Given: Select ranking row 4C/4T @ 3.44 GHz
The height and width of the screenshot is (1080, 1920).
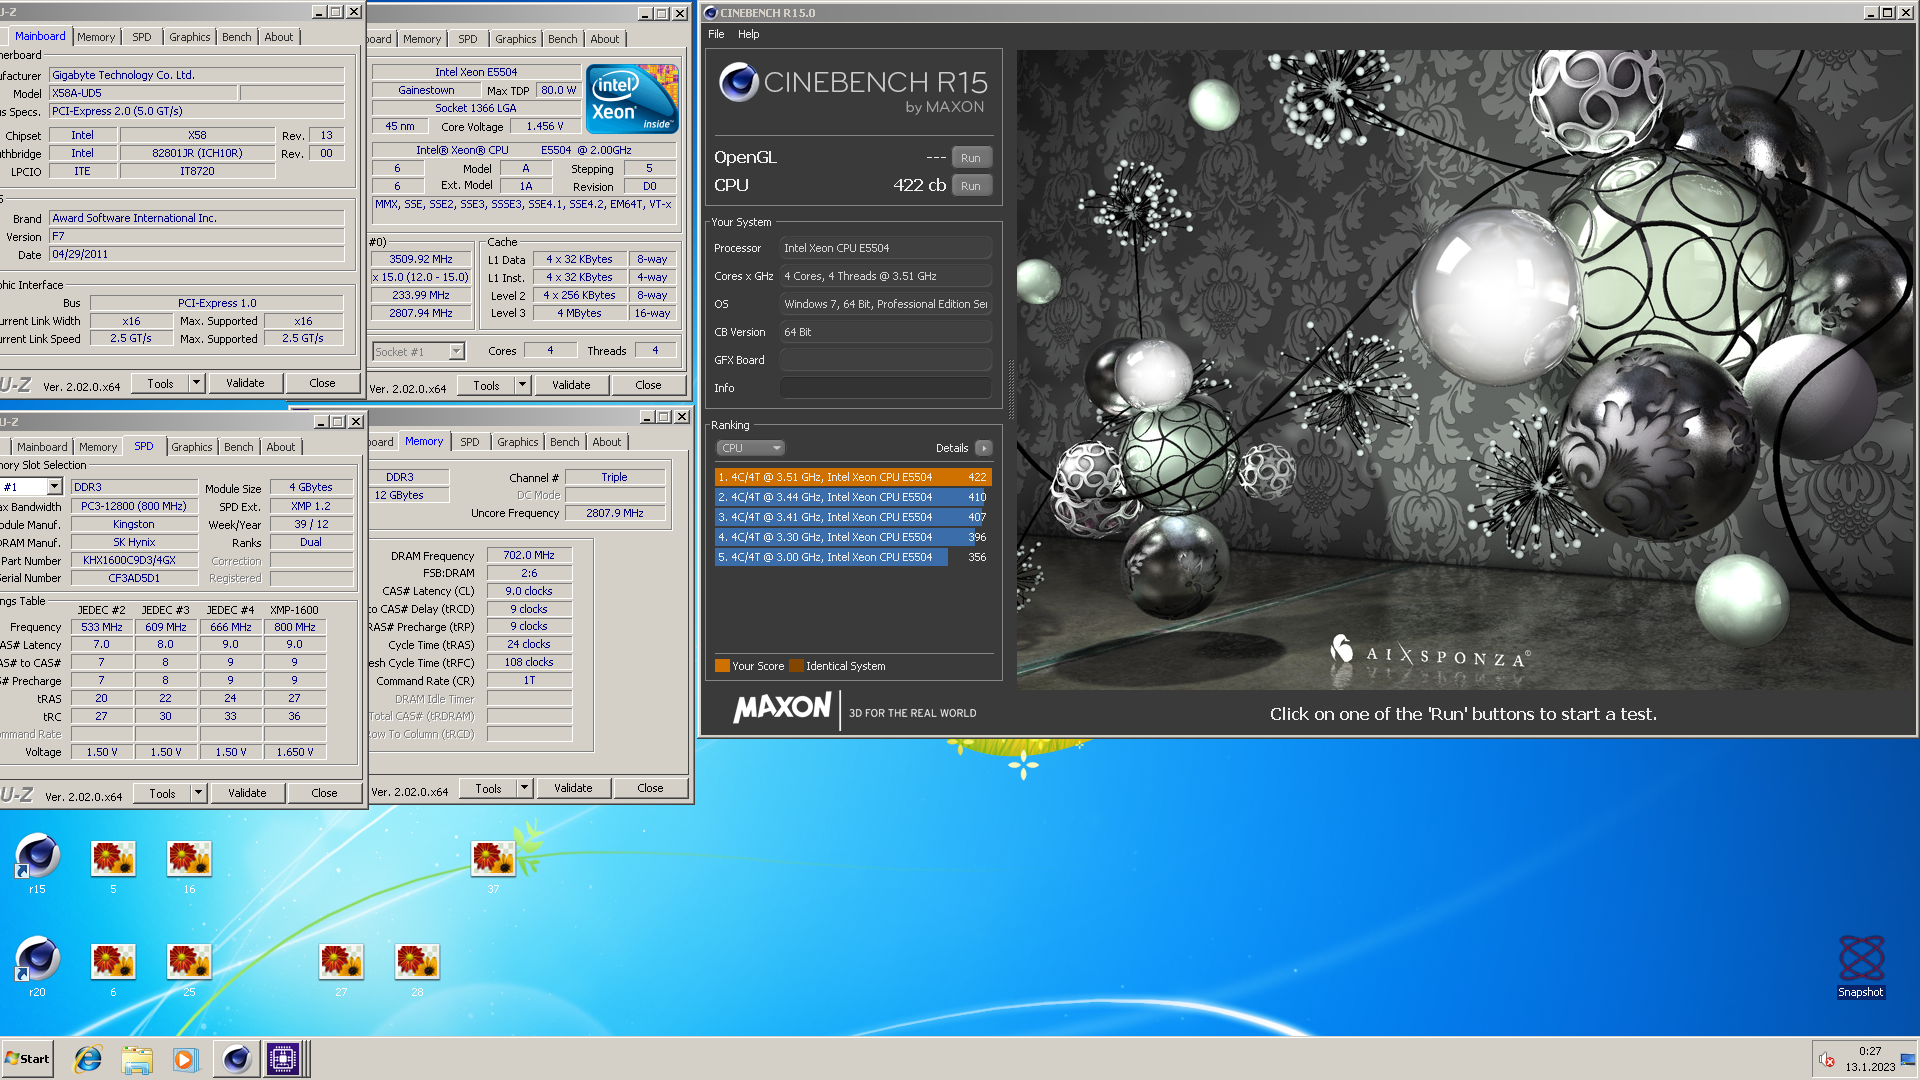Looking at the screenshot, I should 853,497.
